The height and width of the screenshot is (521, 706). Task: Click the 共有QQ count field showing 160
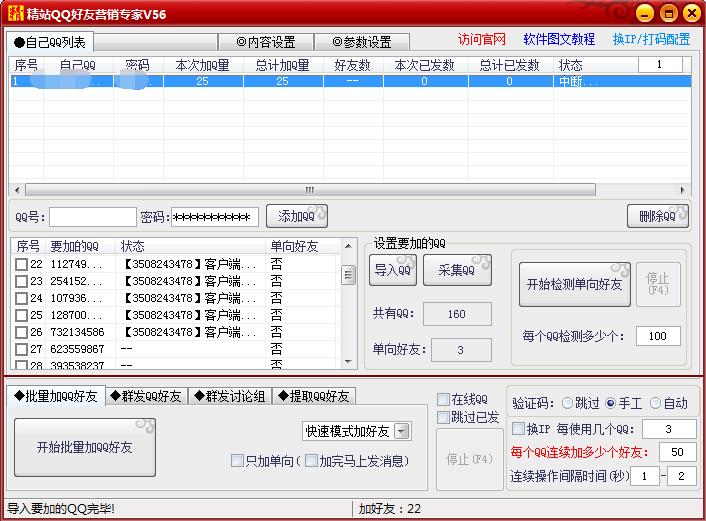pos(457,314)
